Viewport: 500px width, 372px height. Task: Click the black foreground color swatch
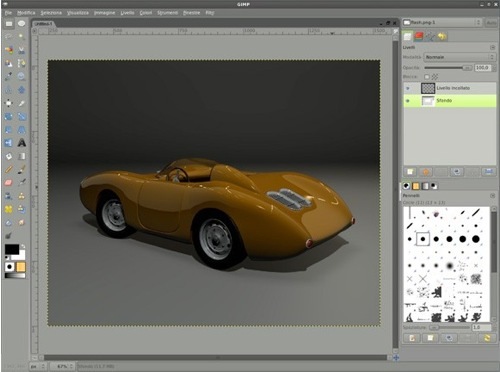12,249
